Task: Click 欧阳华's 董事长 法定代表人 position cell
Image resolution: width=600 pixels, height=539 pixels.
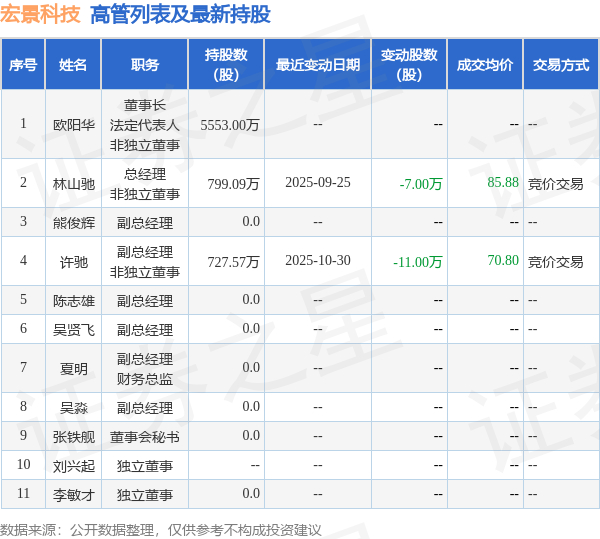Action: click(145, 125)
